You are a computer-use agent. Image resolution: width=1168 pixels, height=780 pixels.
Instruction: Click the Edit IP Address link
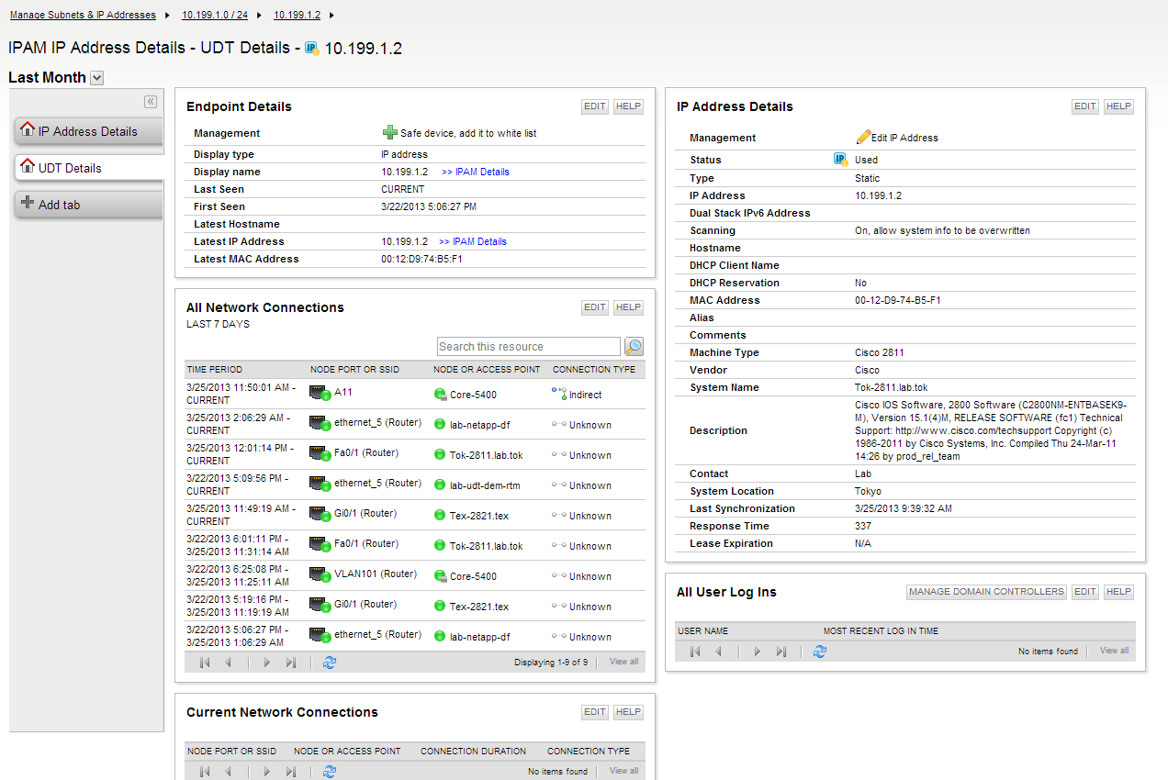(904, 138)
